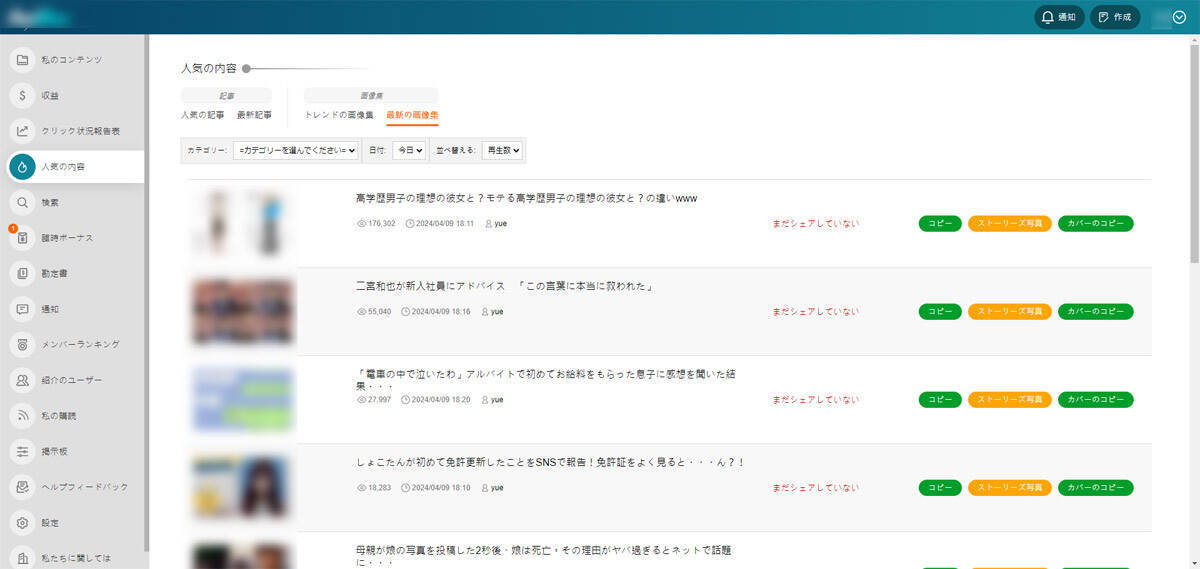Image resolution: width=1200 pixels, height=569 pixels.
Task: Switch to トレンドの画像集 tab
Action: 339,116
